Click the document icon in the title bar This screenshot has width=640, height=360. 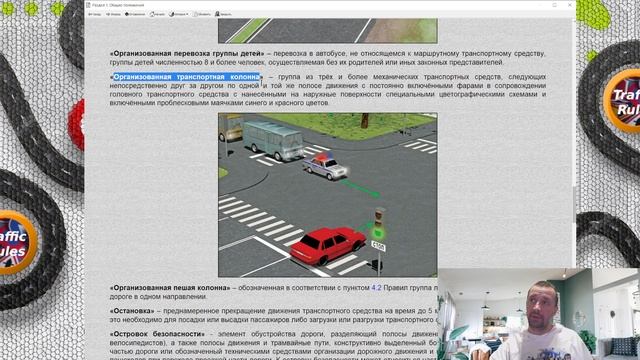(x=88, y=5)
